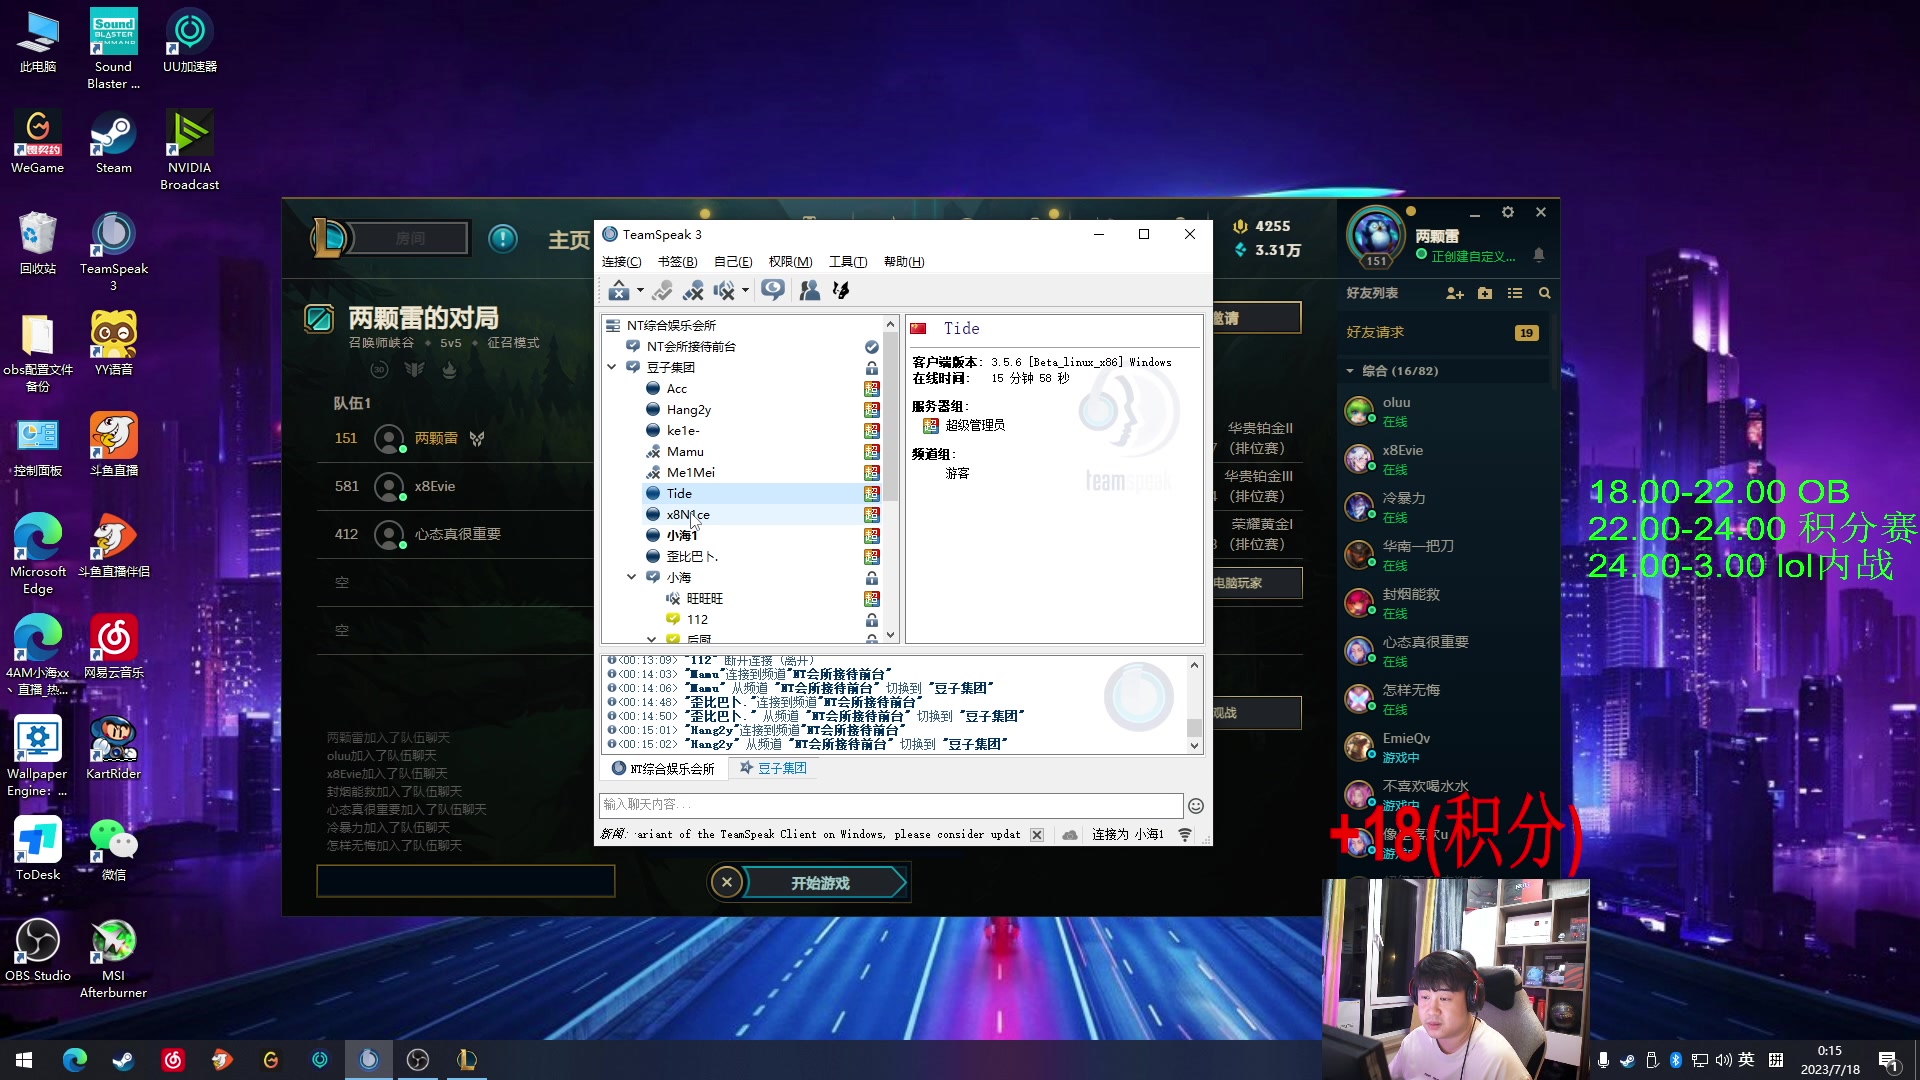The width and height of the screenshot is (1920, 1080).
Task: Open the contacts manager toolbar icon
Action: 810,290
